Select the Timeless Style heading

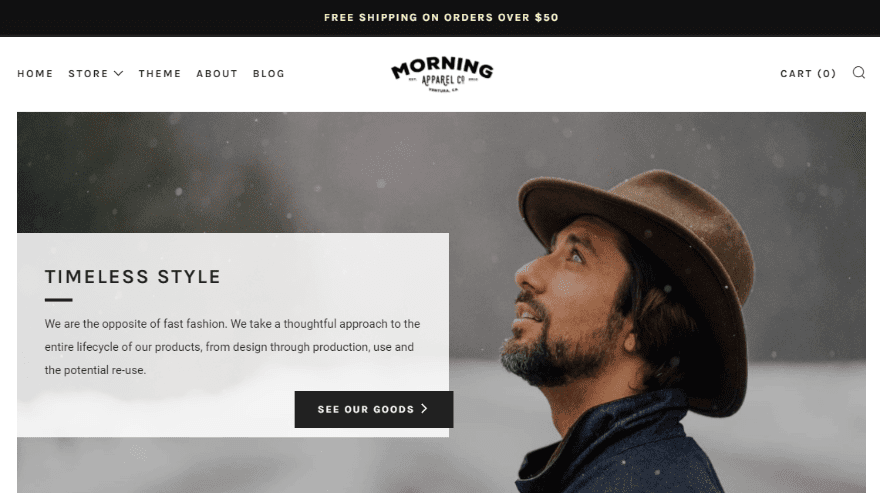point(132,277)
